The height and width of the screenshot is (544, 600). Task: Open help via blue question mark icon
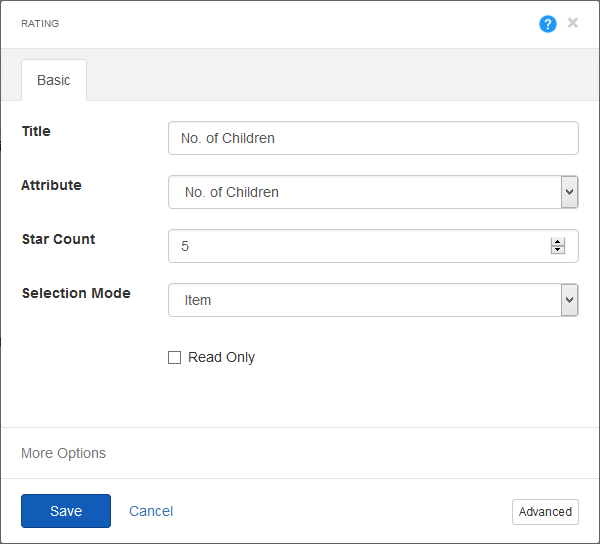(548, 24)
